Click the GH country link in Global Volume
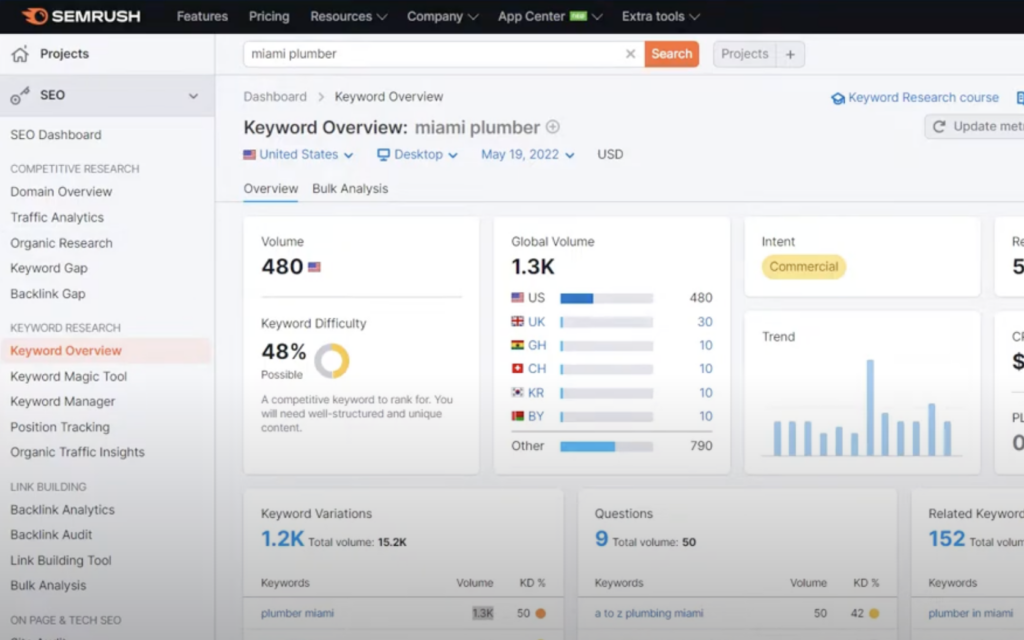The height and width of the screenshot is (640, 1024). (537, 345)
